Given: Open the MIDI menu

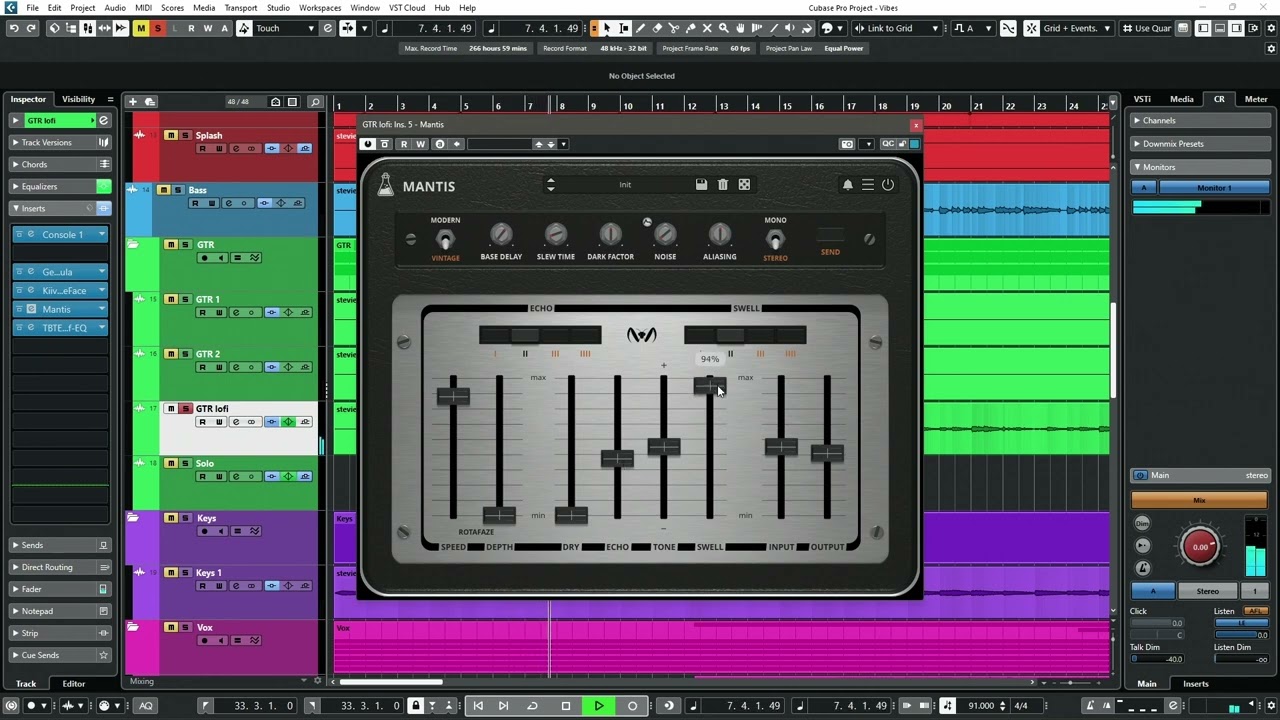Looking at the screenshot, I should point(143,7).
